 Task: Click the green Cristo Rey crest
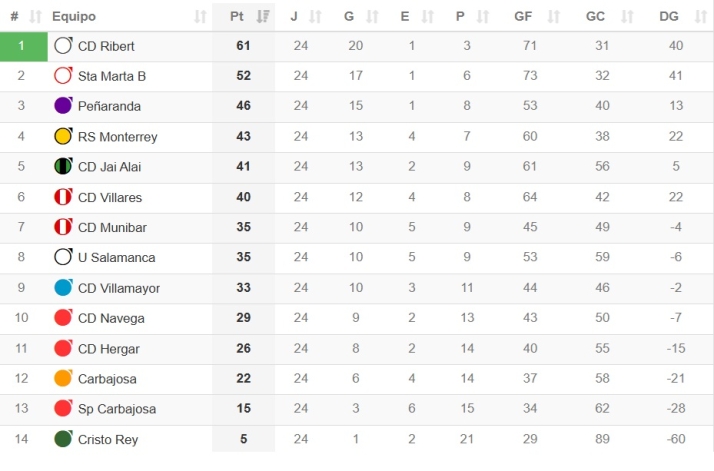(x=63, y=439)
